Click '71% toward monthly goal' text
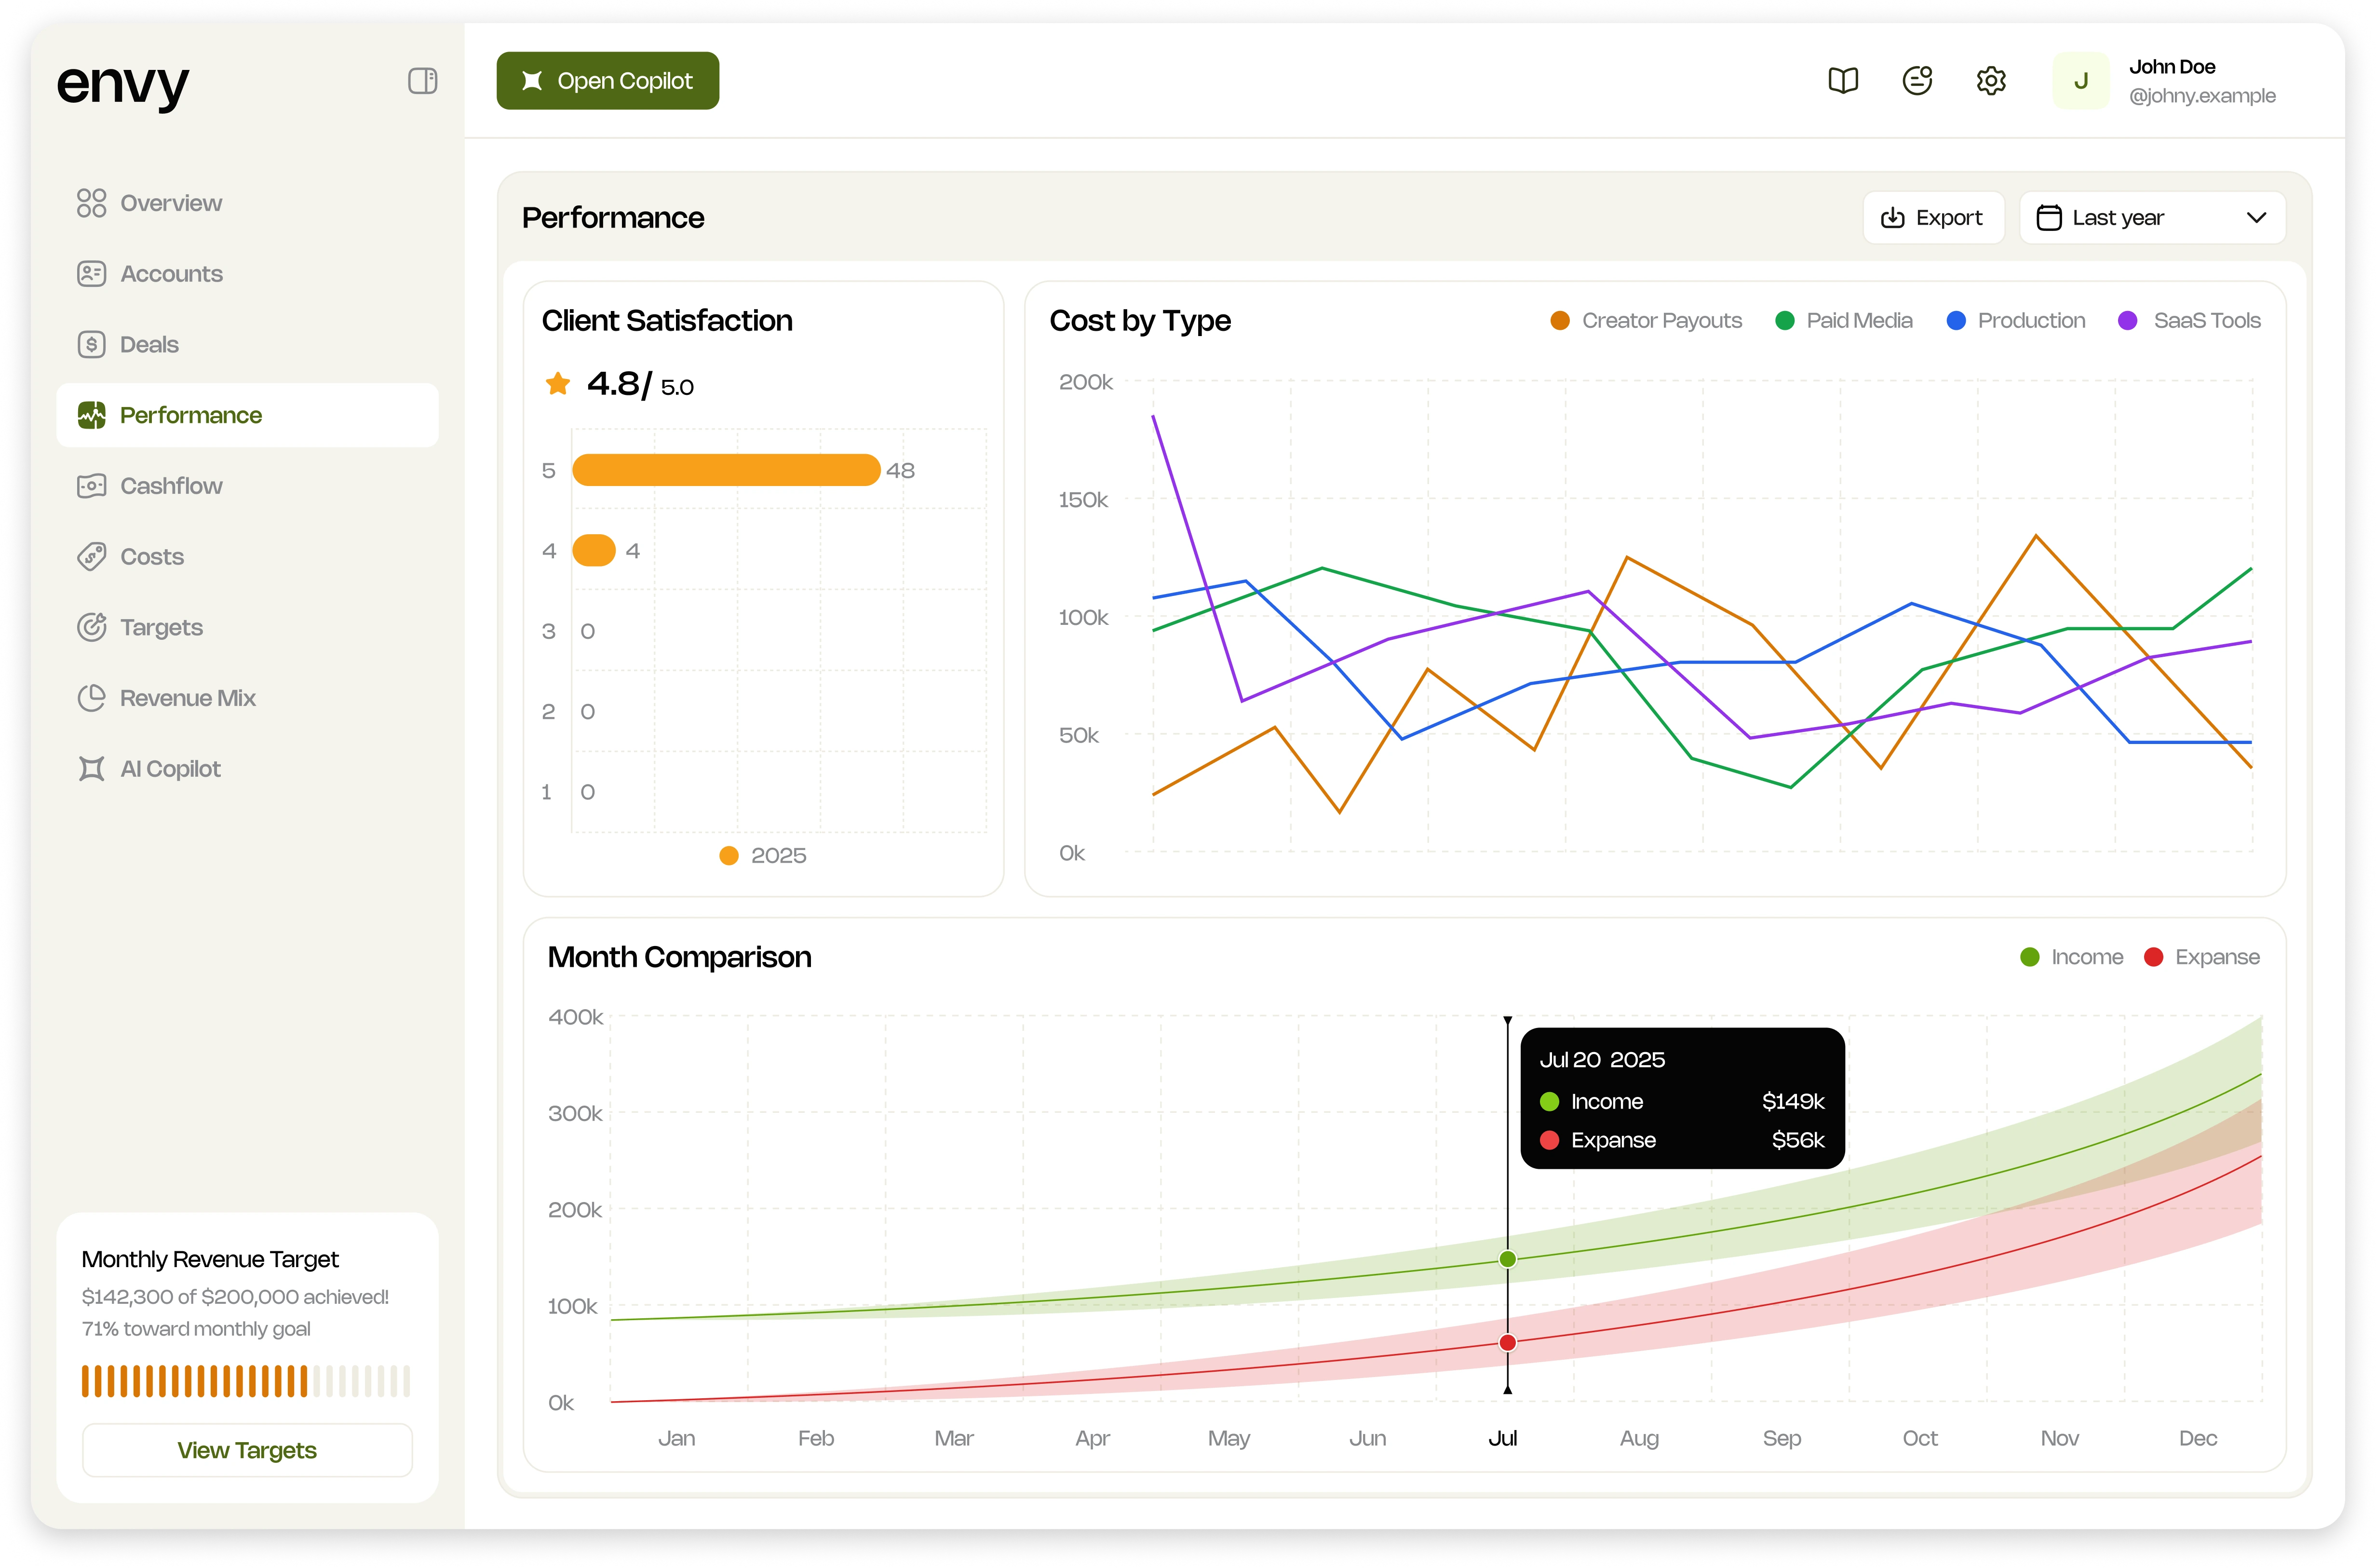The image size is (2376, 1568). [196, 1329]
